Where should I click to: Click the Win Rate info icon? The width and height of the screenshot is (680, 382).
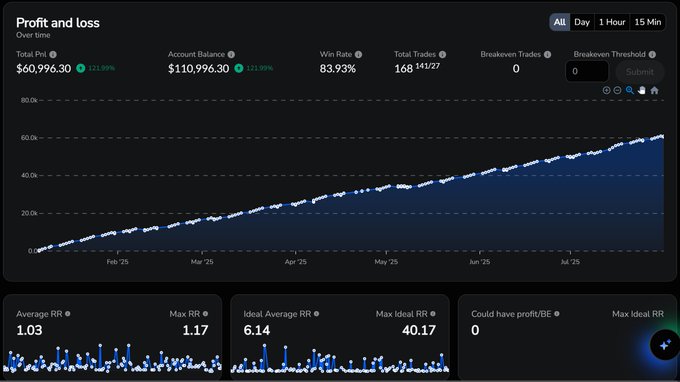358,55
